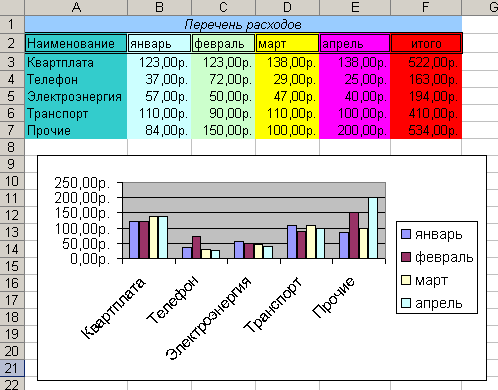Select row 1 header

pyautogui.click(x=12, y=24)
